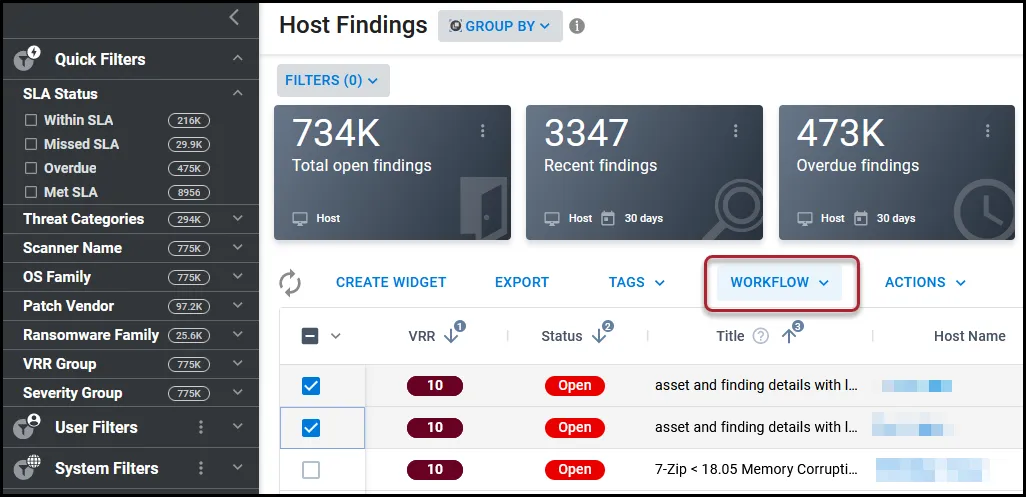Expand the Severity Group filter
The width and height of the screenshot is (1026, 497).
coord(238,392)
